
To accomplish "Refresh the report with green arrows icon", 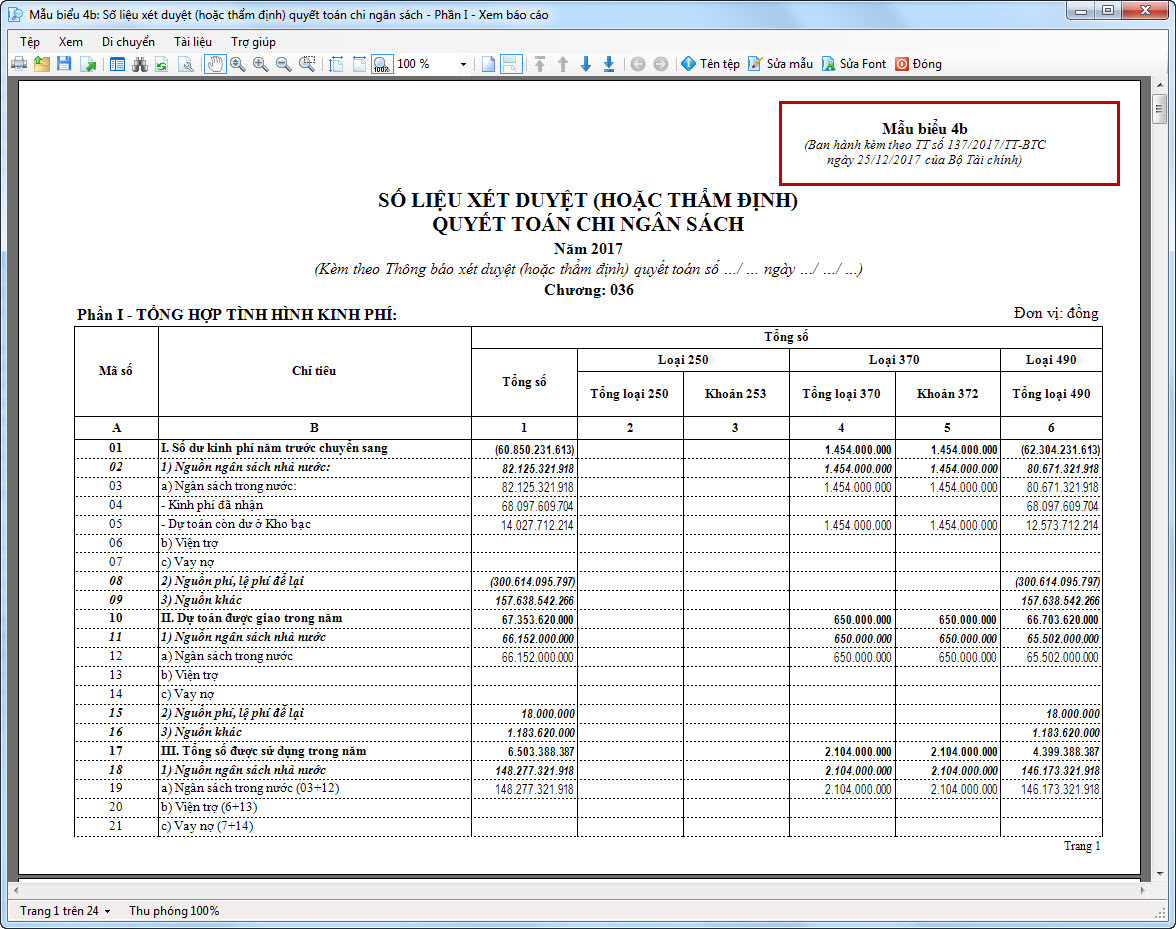I will [x=162, y=64].
